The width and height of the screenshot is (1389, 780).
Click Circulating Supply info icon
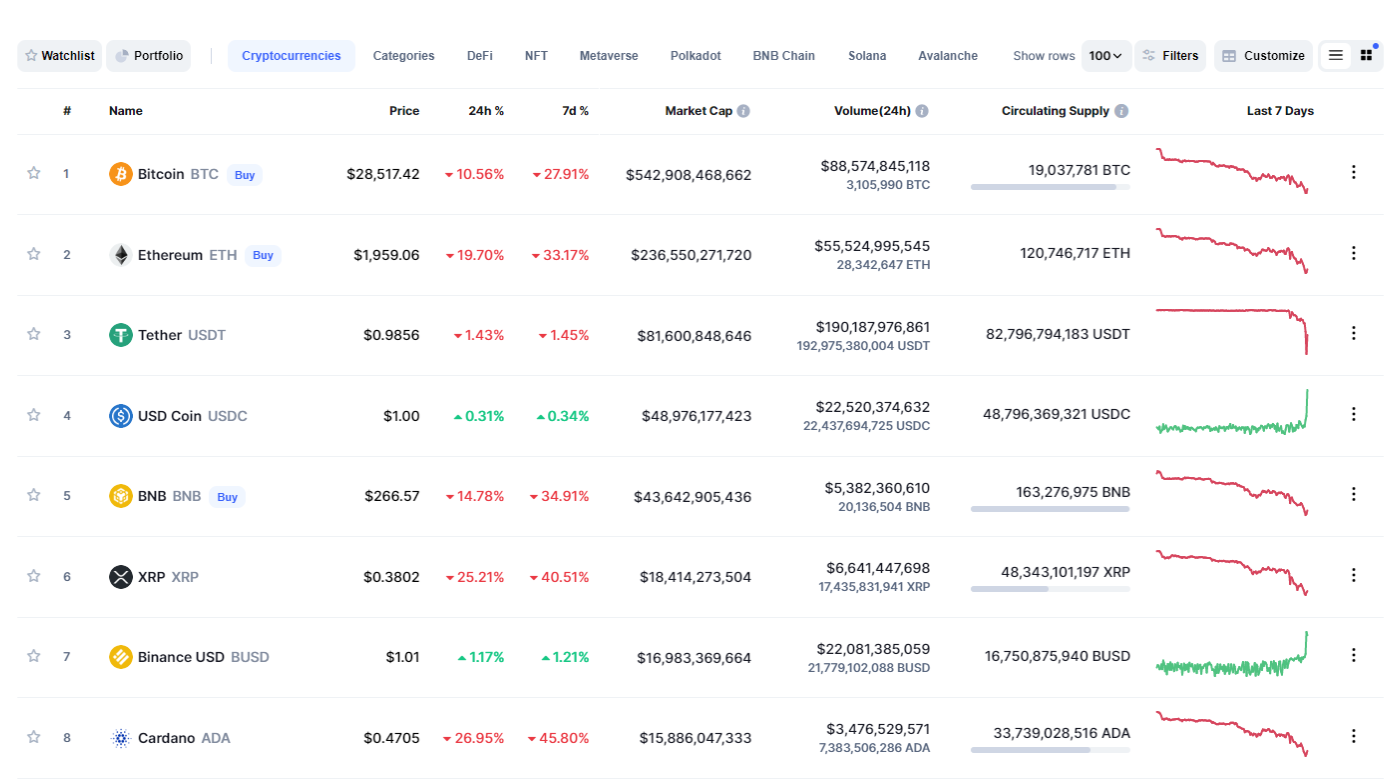(x=1121, y=111)
